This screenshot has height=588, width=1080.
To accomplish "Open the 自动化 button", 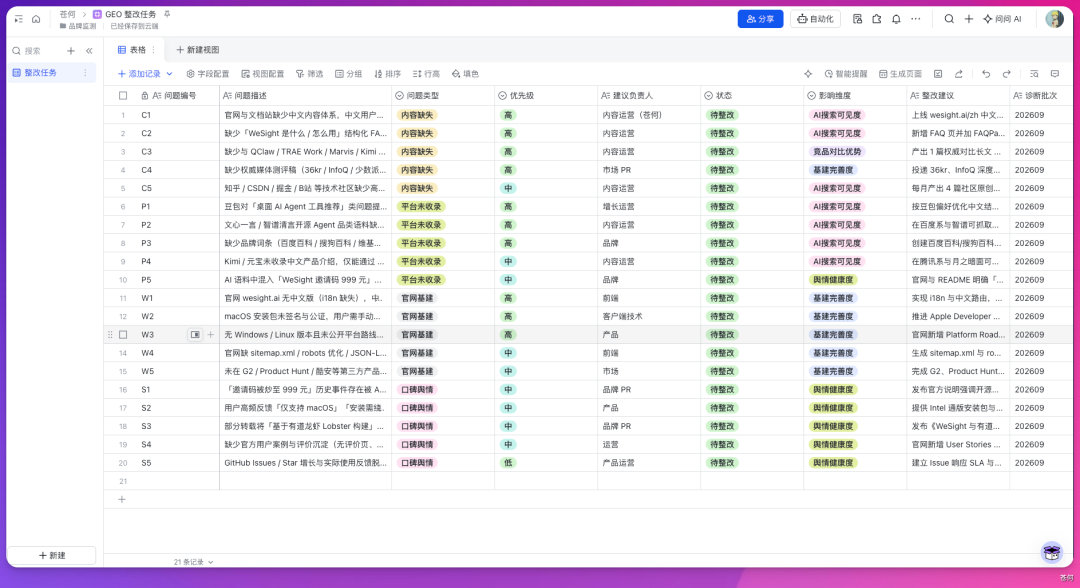I will (816, 19).
